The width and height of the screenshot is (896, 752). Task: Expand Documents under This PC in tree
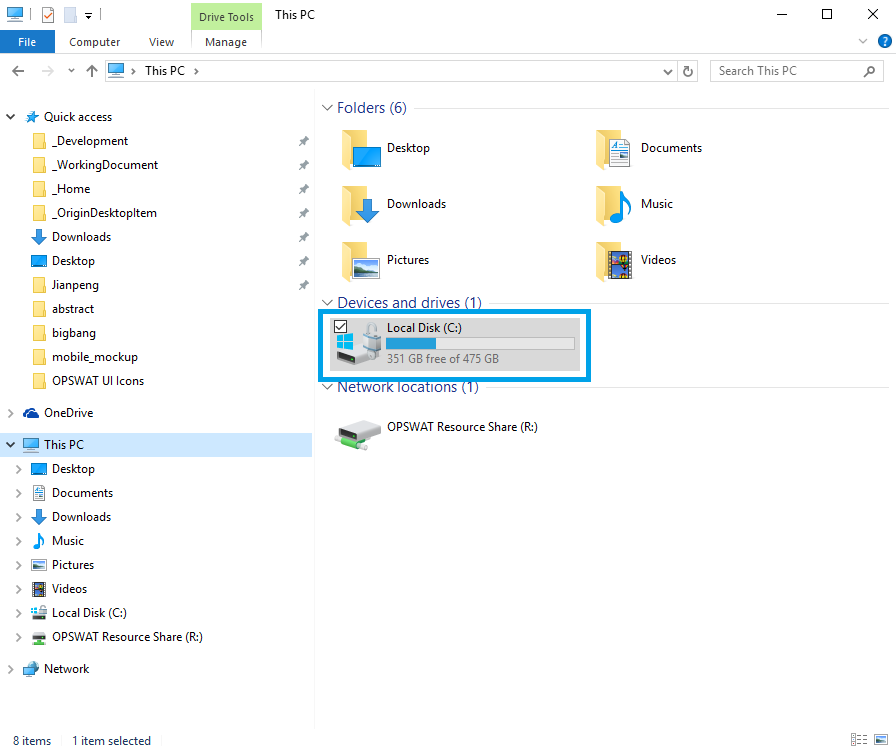pos(18,493)
